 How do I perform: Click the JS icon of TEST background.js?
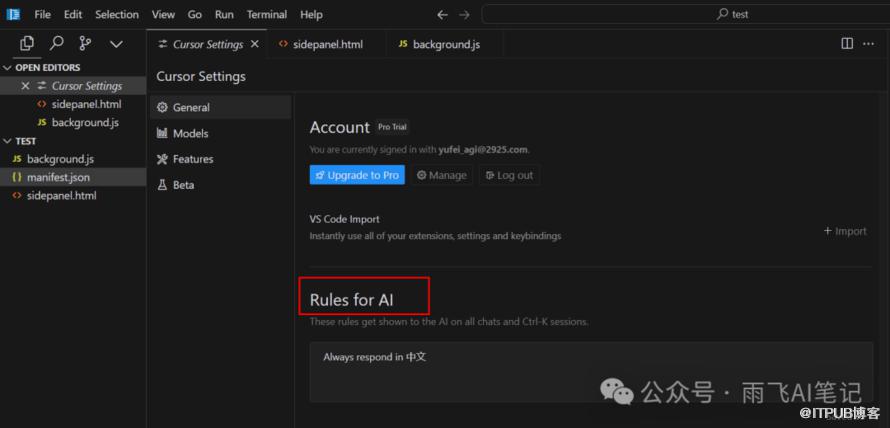click(17, 159)
